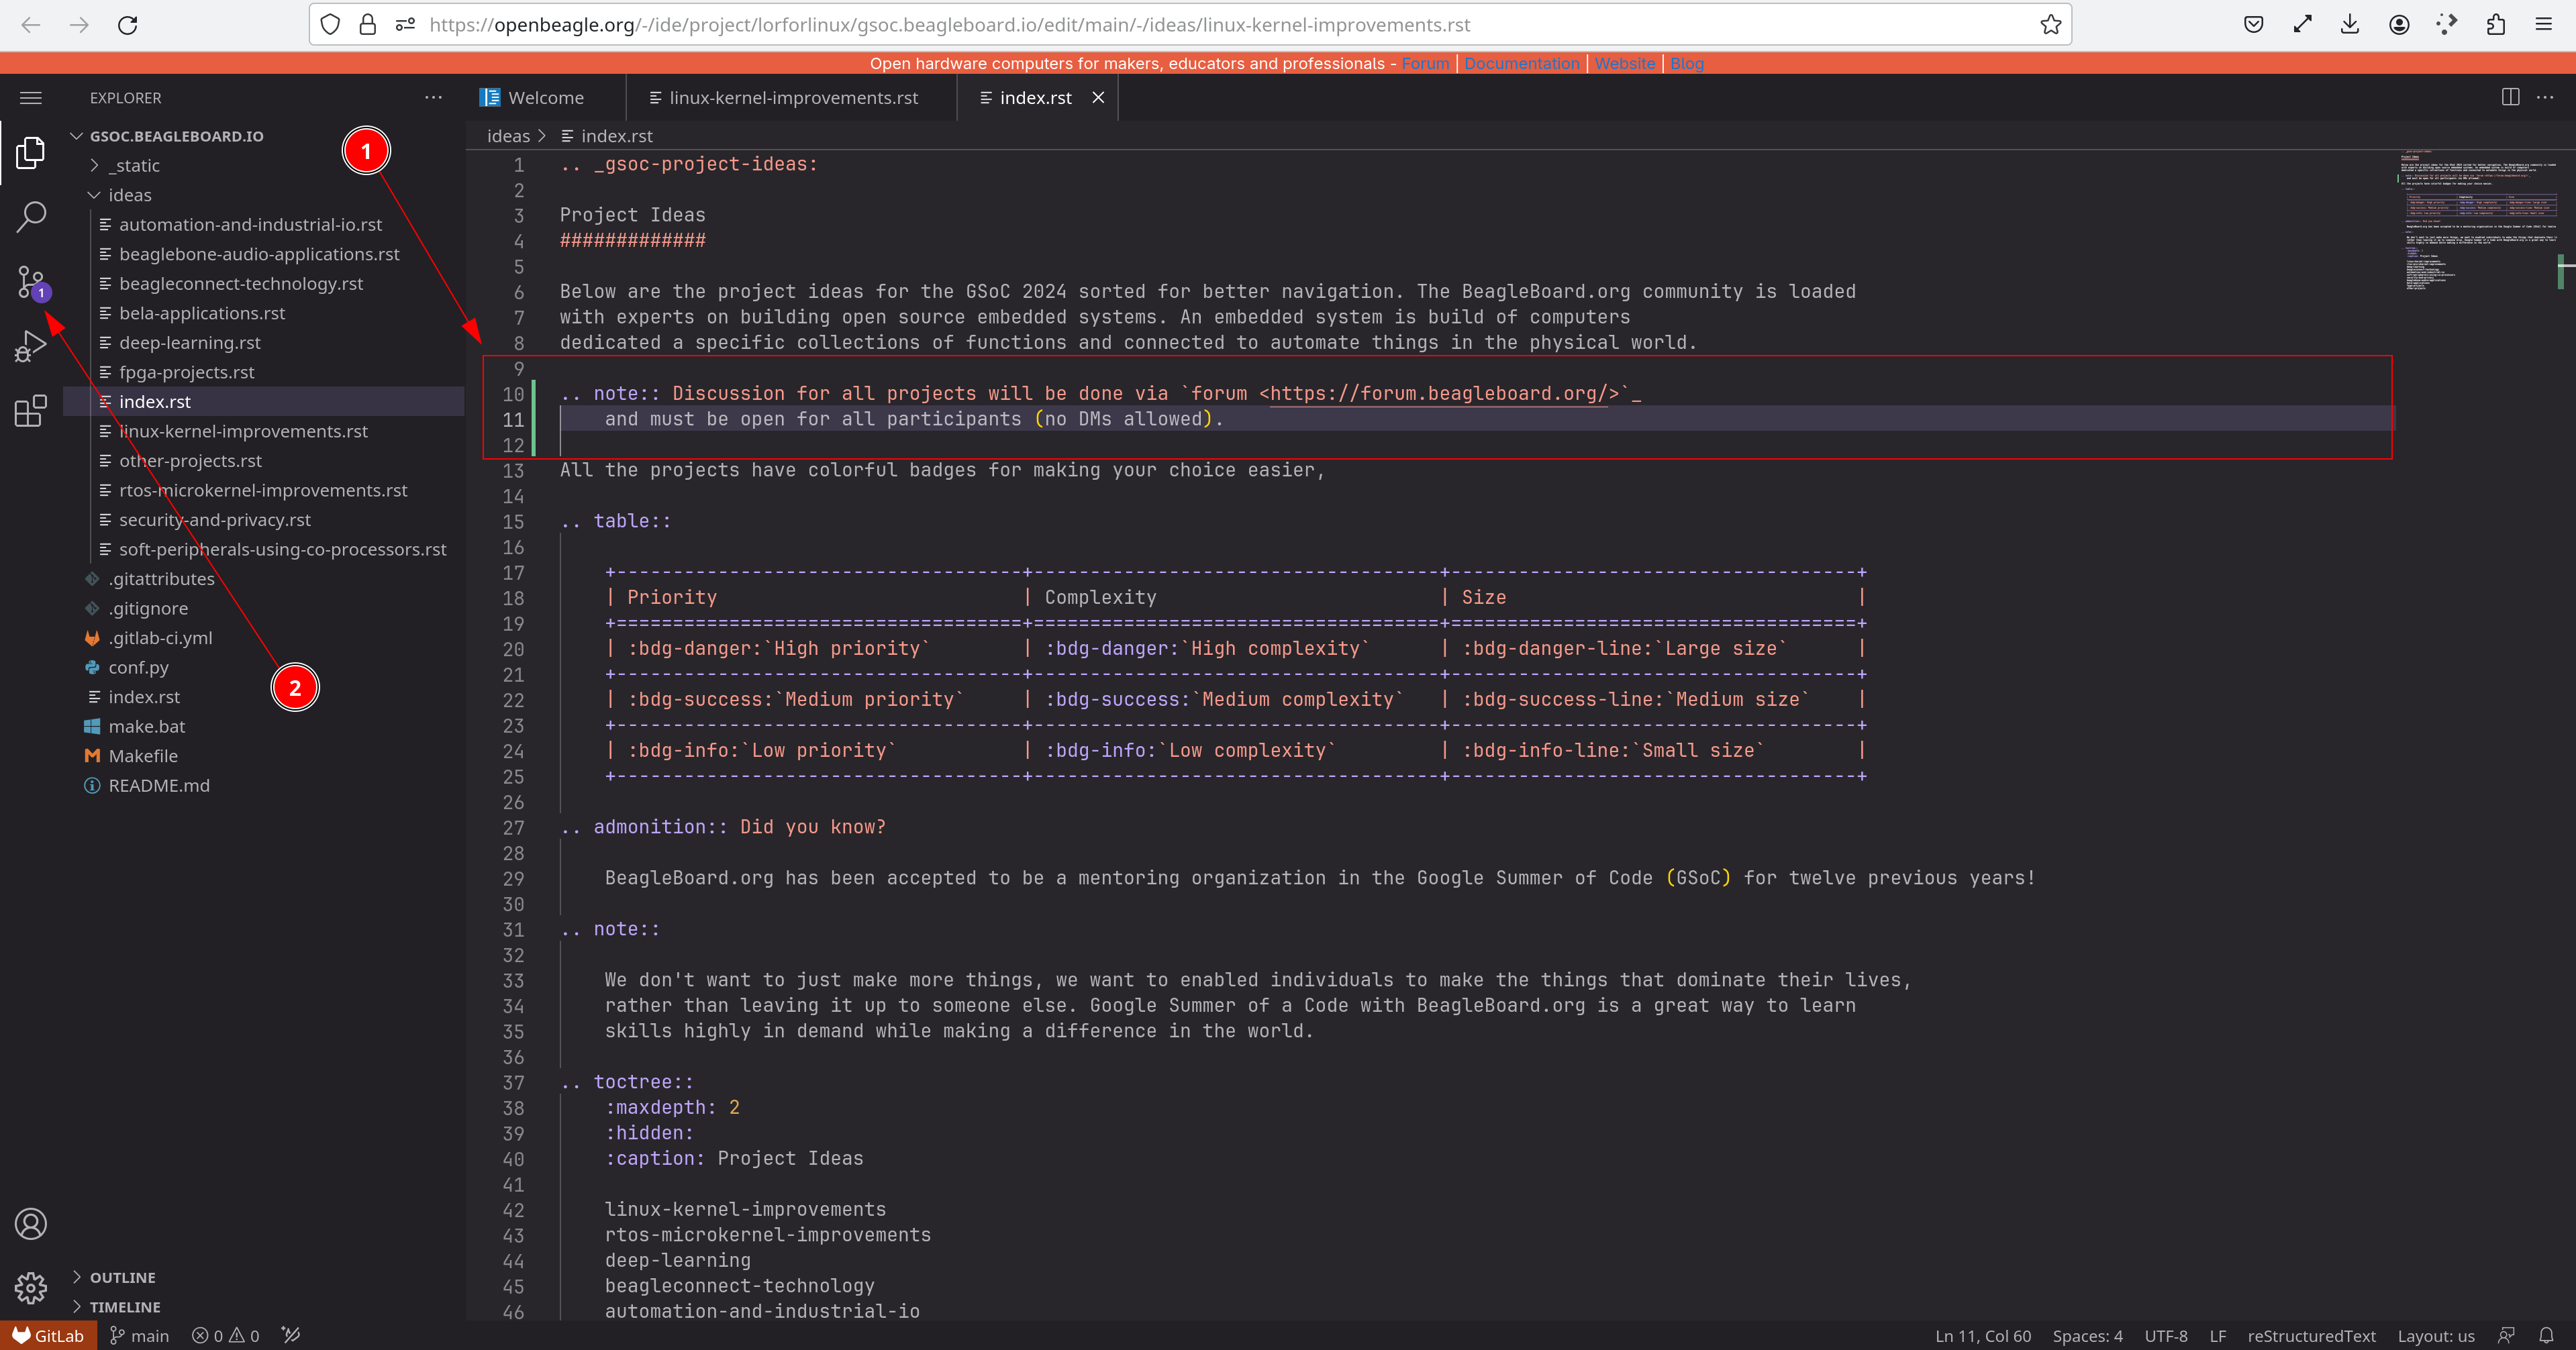The height and width of the screenshot is (1350, 2576).
Task: Open editor More Actions ellipsis menu
Action: pos(2545,97)
